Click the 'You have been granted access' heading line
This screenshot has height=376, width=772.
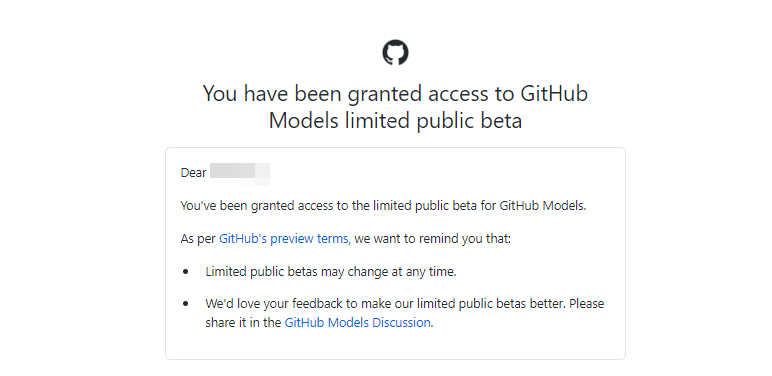[395, 94]
